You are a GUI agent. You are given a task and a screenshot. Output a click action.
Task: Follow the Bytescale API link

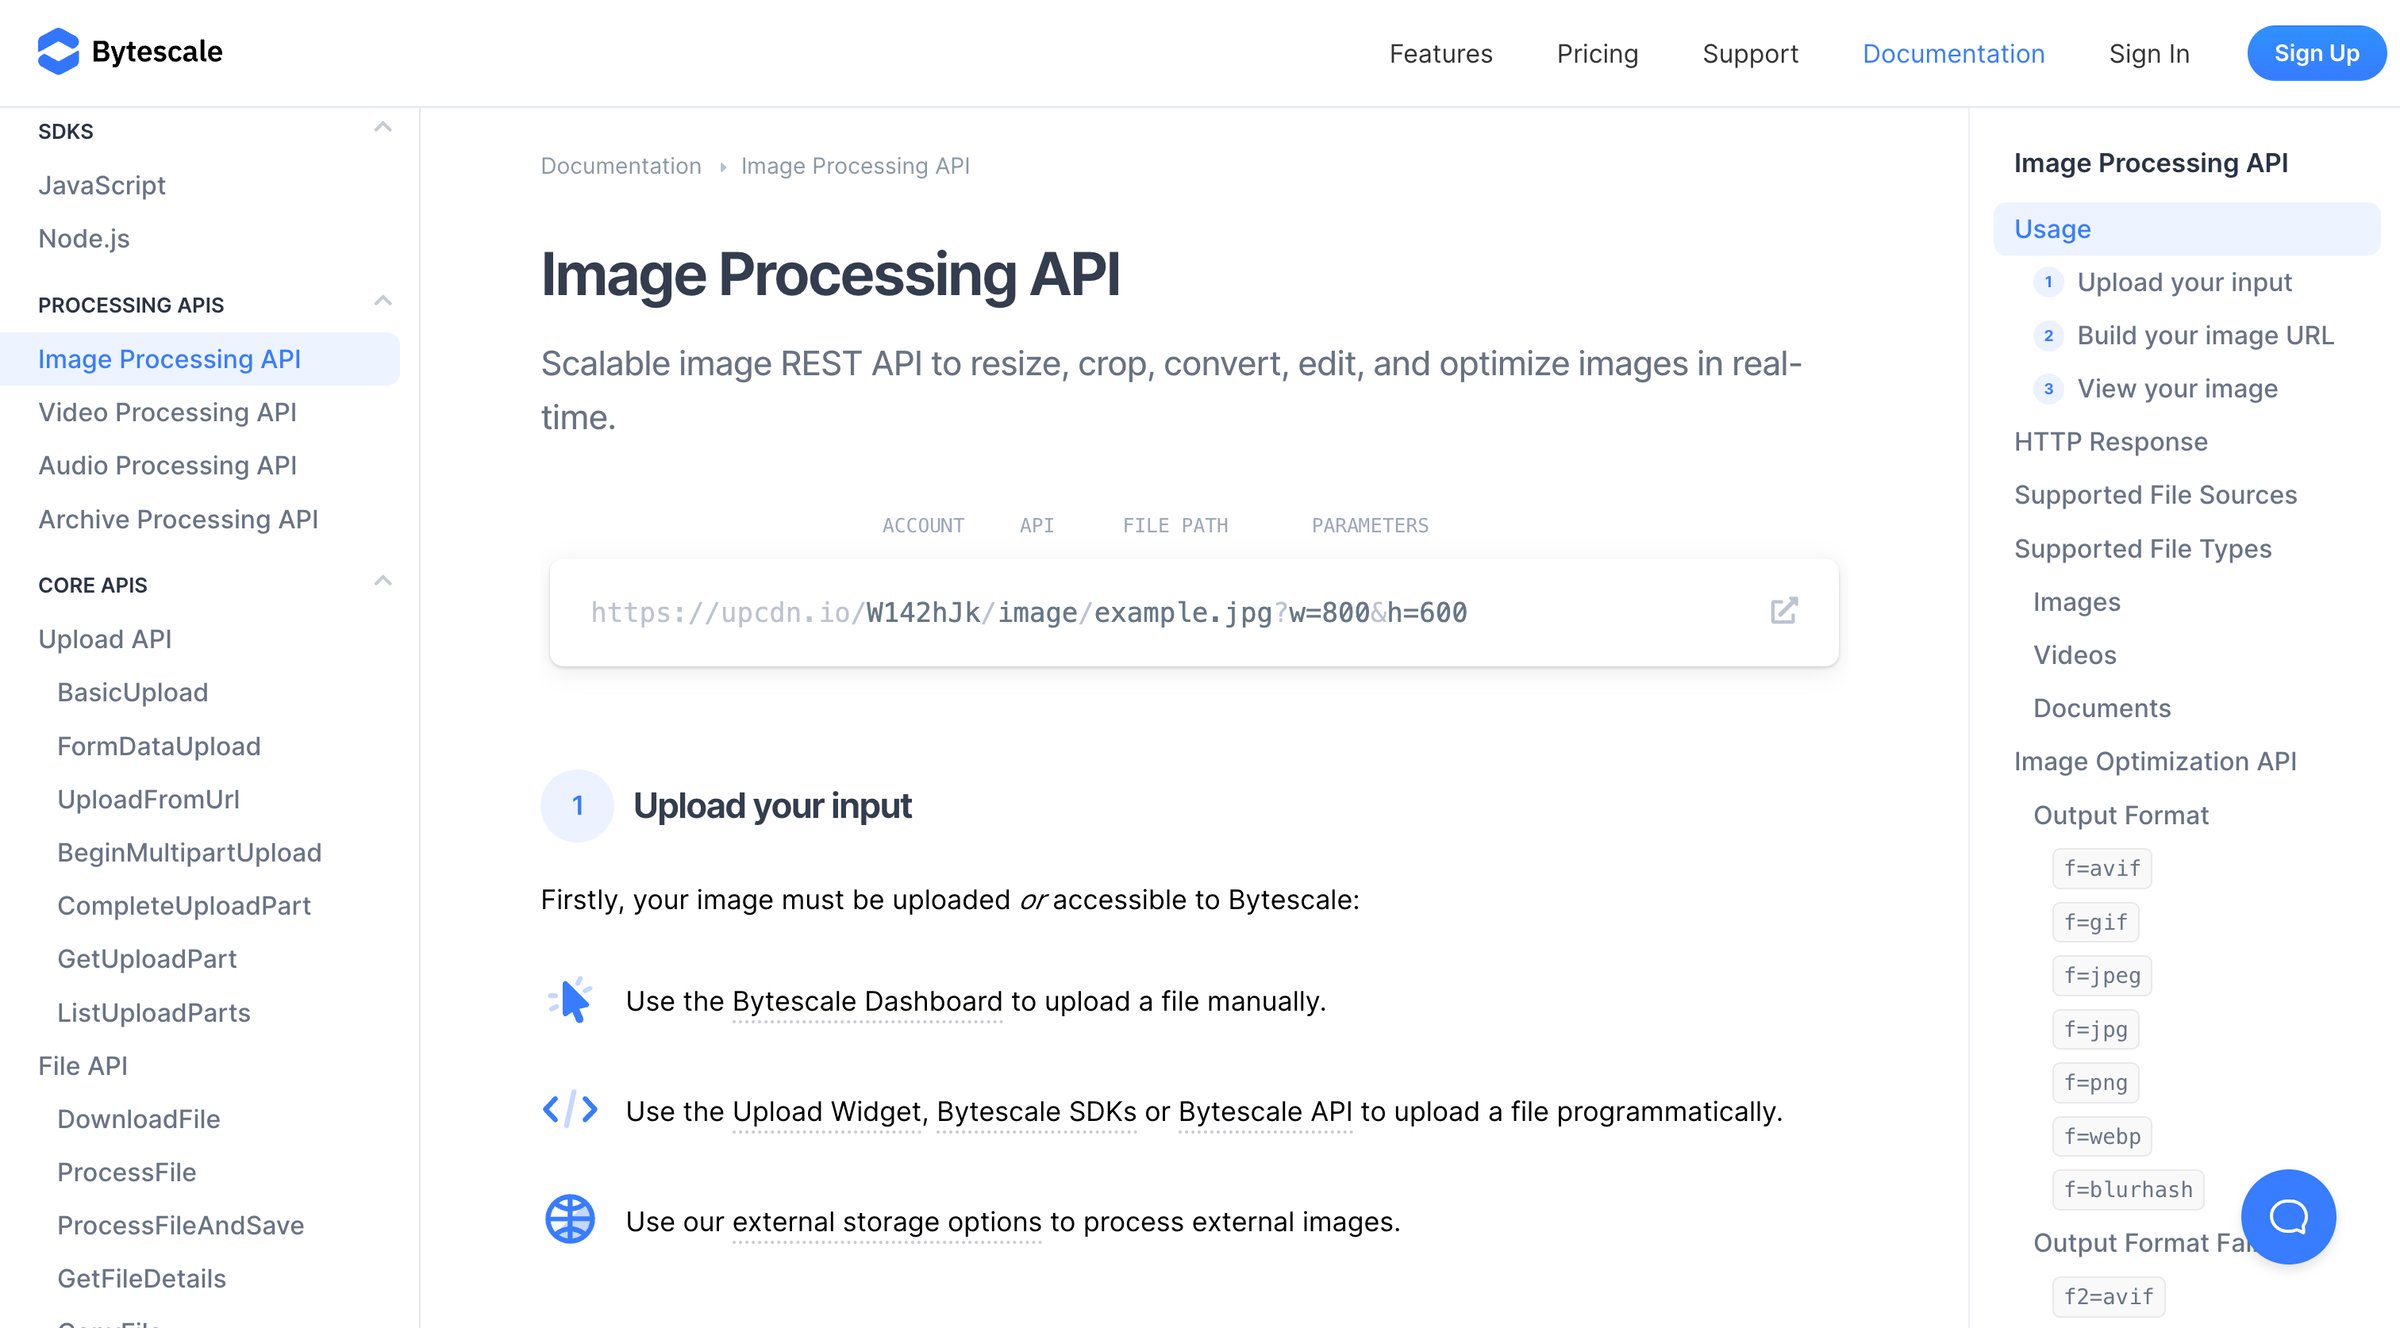point(1265,1111)
